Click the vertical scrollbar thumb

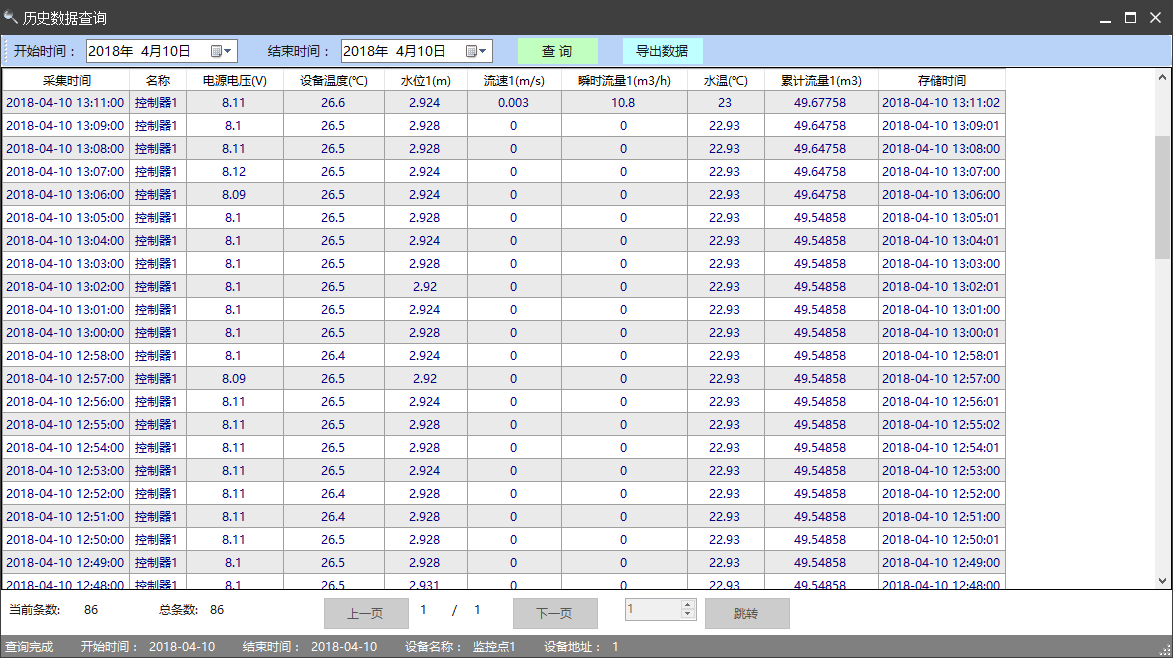1163,197
